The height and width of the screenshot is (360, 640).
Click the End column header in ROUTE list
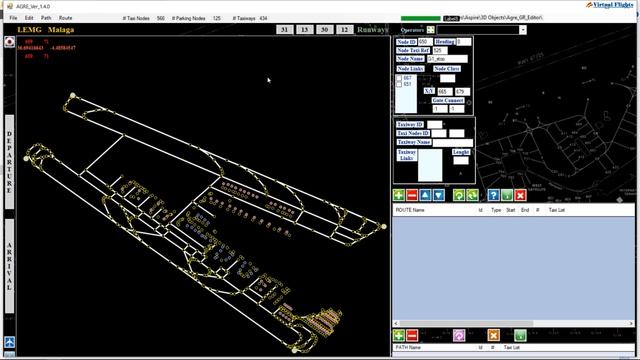(525, 210)
